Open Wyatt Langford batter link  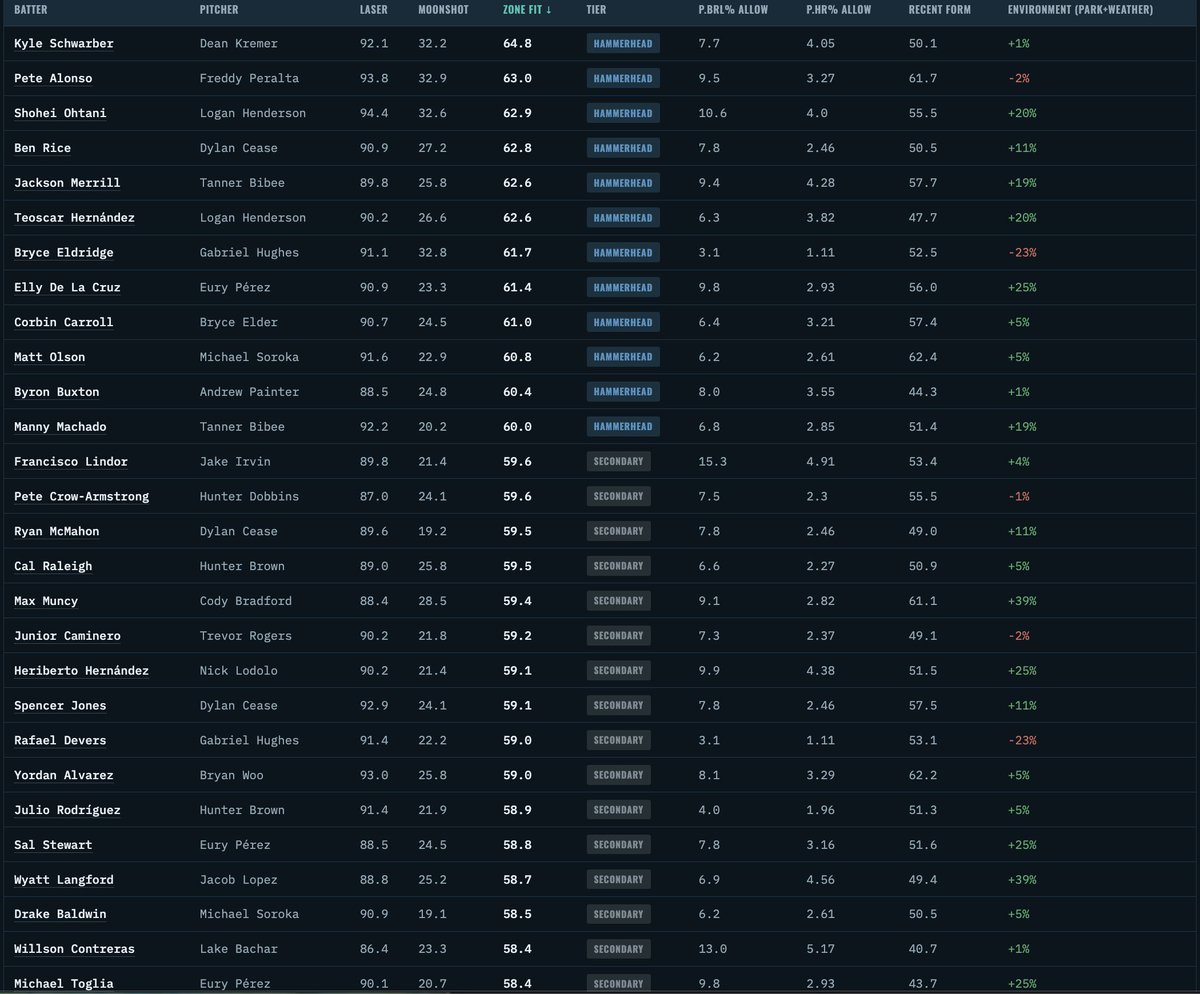point(63,879)
